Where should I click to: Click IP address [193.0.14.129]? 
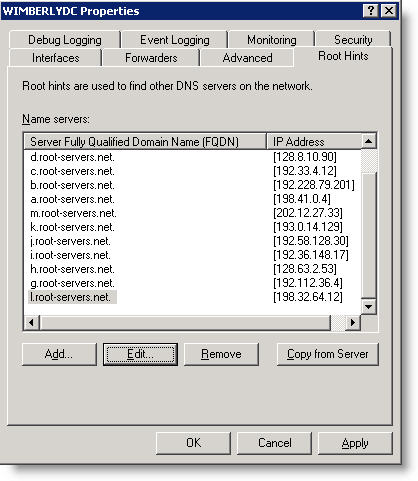click(x=308, y=227)
